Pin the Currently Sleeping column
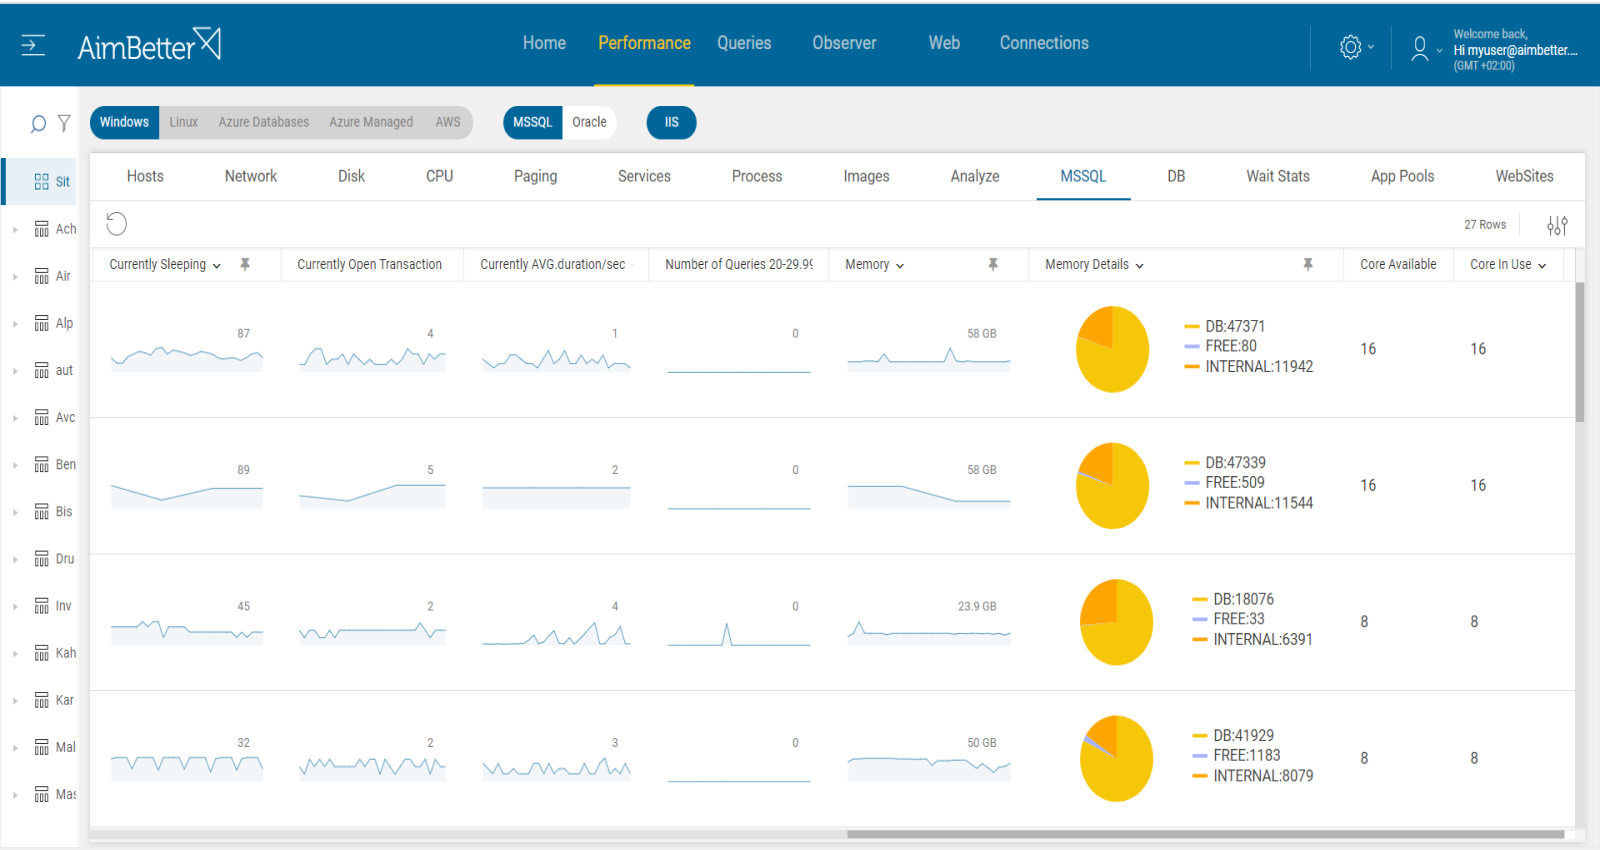The image size is (1600, 850). 245,264
